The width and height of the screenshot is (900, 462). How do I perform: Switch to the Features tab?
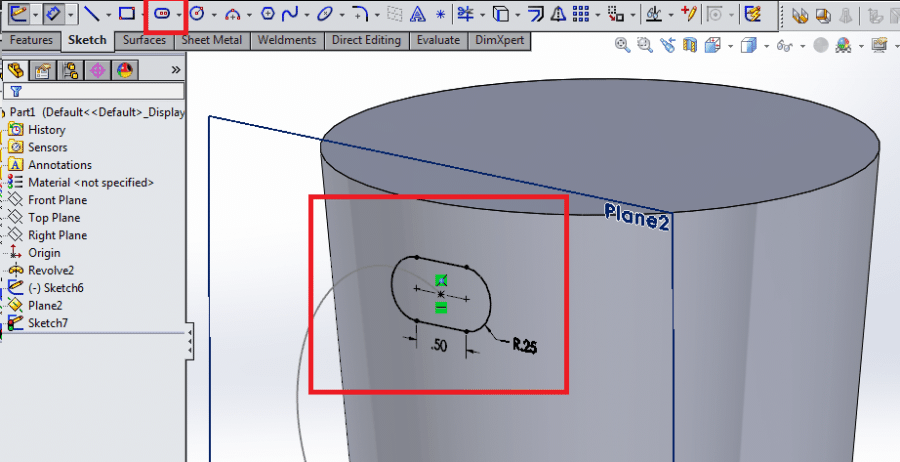coord(31,40)
